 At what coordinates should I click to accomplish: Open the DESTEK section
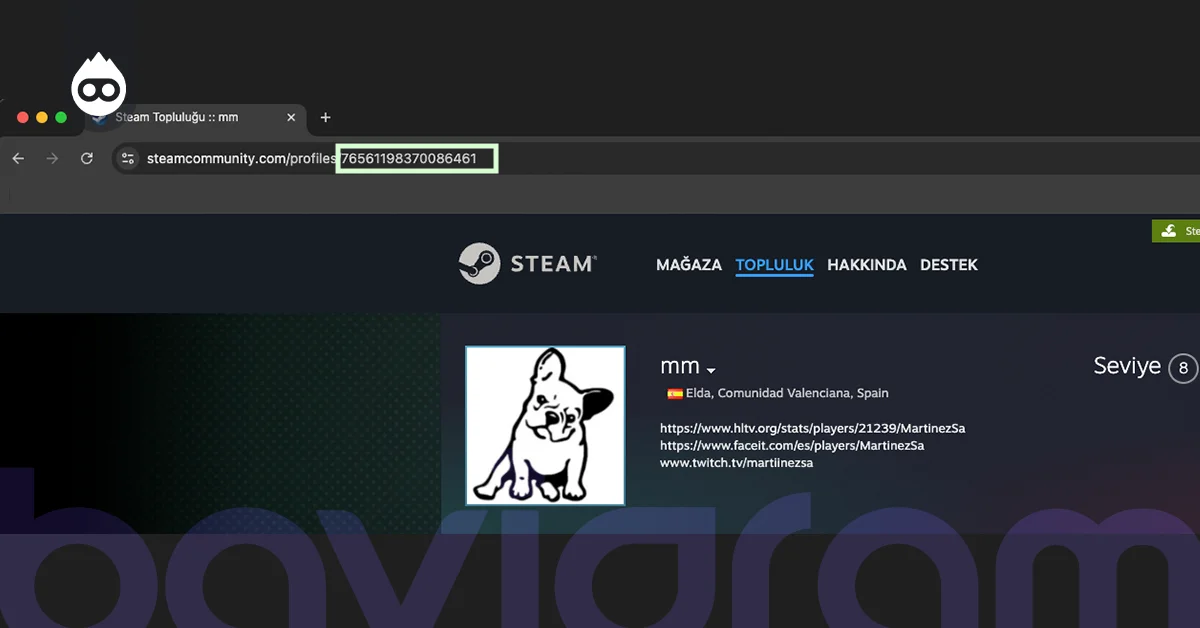tap(948, 264)
